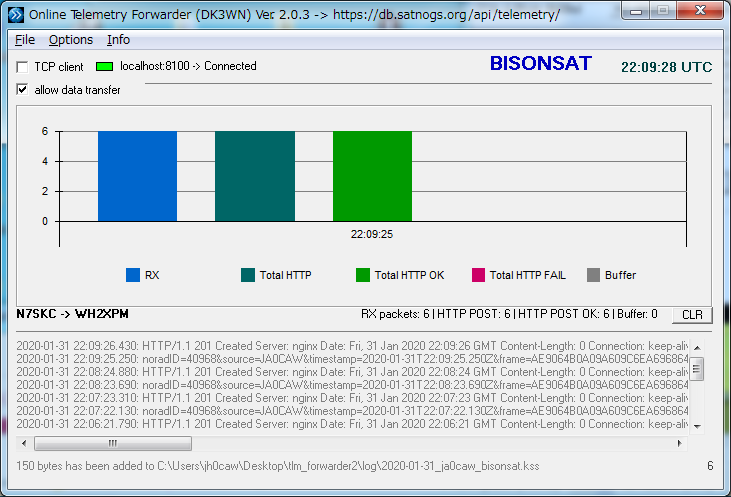Click the CLR button
The height and width of the screenshot is (497, 731).
click(692, 315)
